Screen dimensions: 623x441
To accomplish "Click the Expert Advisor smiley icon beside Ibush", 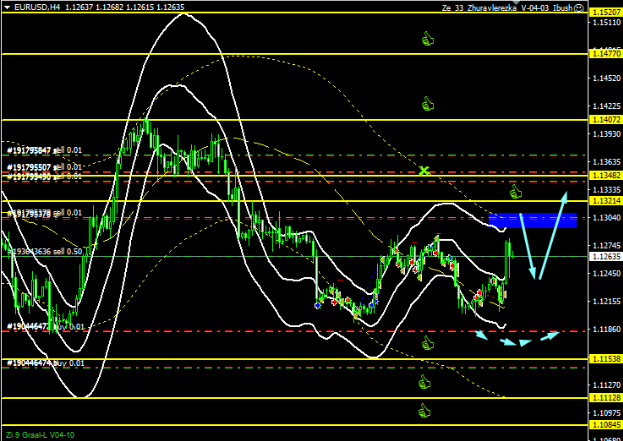I will click(x=578, y=6).
